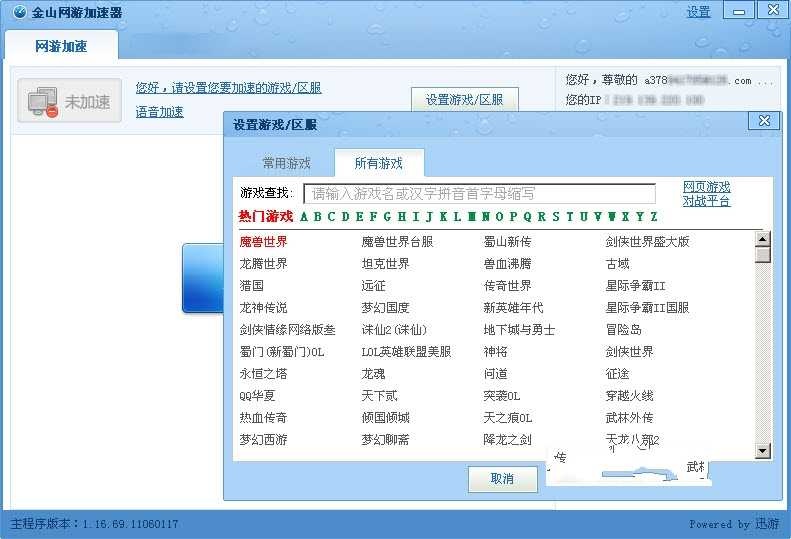Select 魔兽世界 from the game list
Image resolution: width=791 pixels, height=539 pixels.
click(263, 242)
